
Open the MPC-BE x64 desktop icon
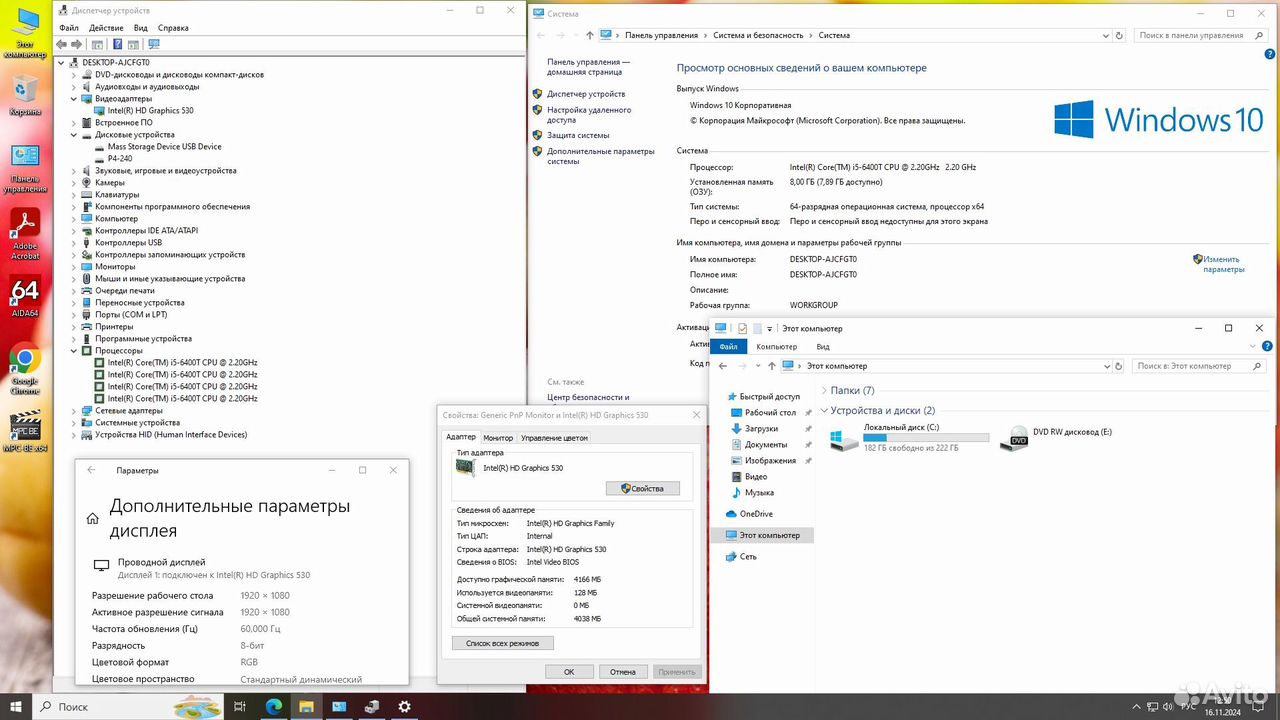point(25,432)
